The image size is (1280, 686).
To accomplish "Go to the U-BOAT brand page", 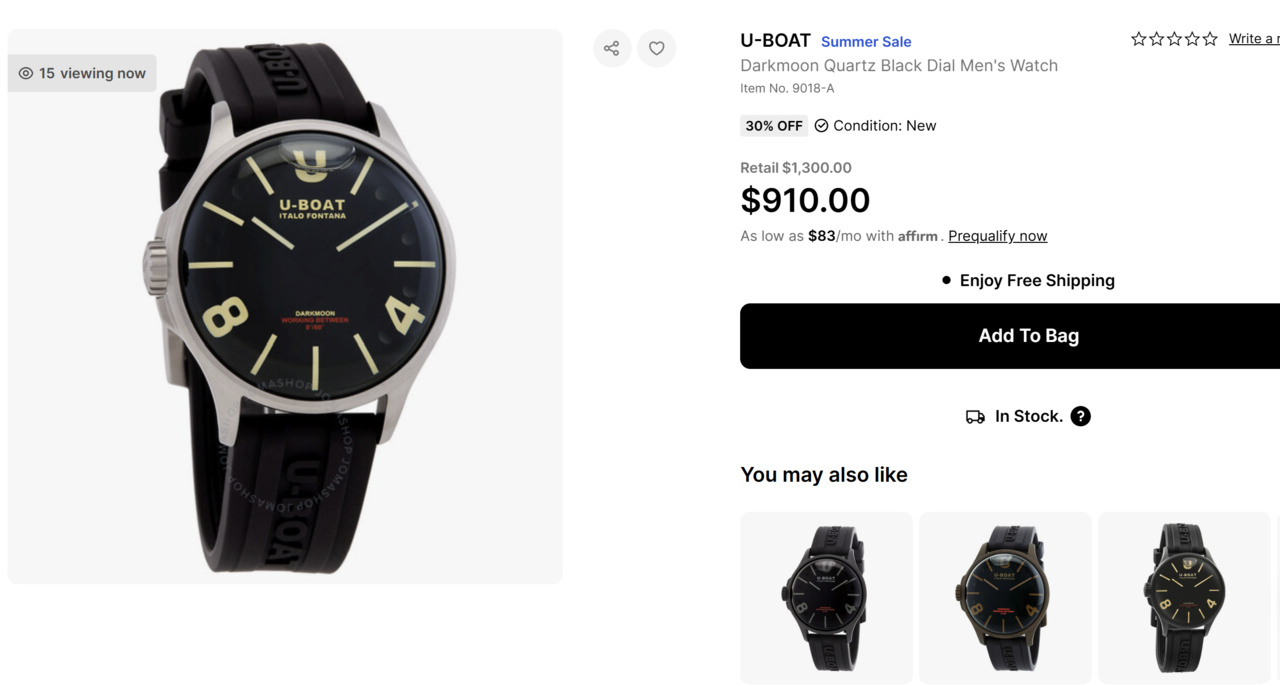I will coord(775,41).
